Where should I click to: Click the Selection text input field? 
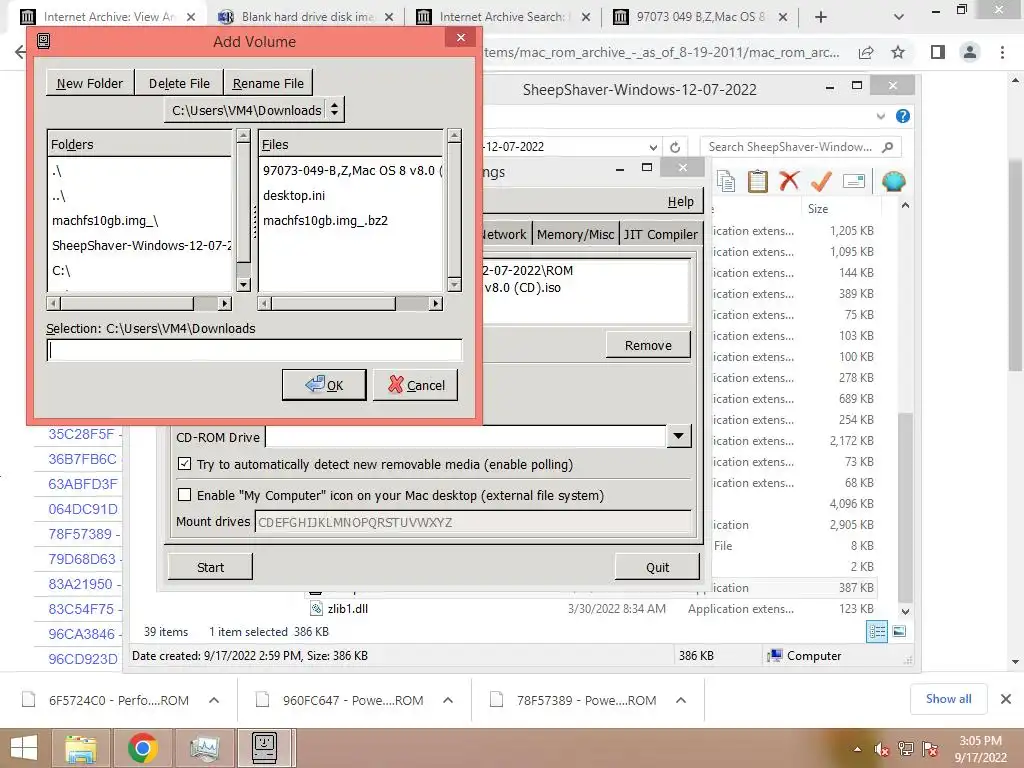254,350
